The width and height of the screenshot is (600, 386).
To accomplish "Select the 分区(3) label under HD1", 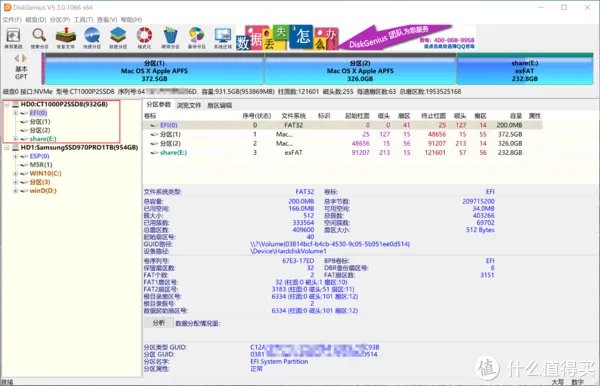I will 40,182.
